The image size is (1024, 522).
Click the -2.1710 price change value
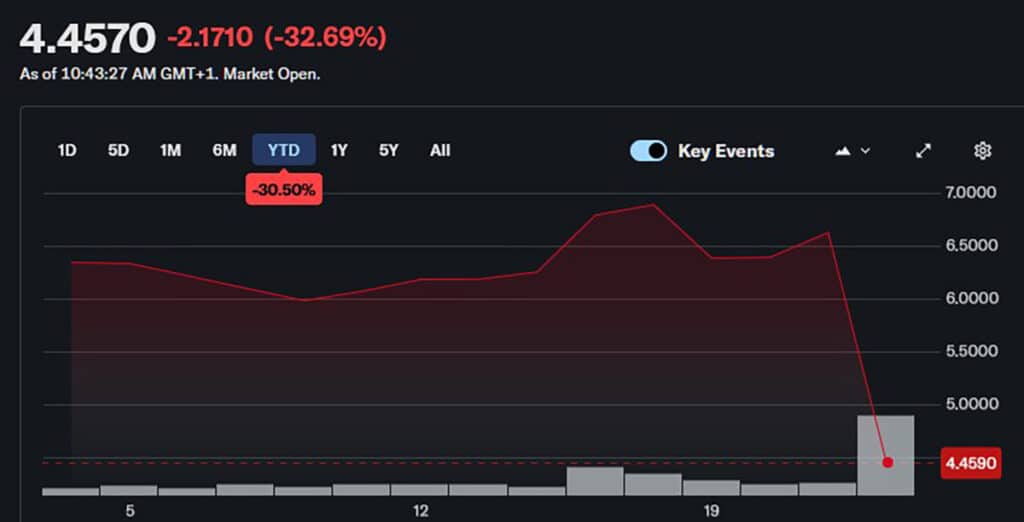[x=210, y=38]
